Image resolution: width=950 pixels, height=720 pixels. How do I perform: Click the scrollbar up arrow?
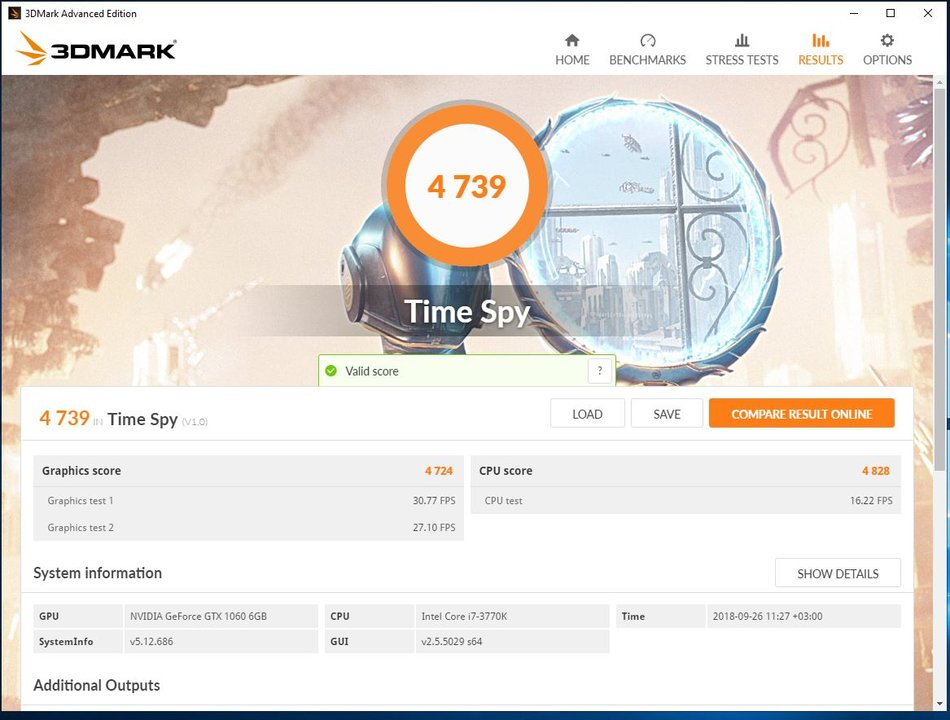tap(940, 81)
